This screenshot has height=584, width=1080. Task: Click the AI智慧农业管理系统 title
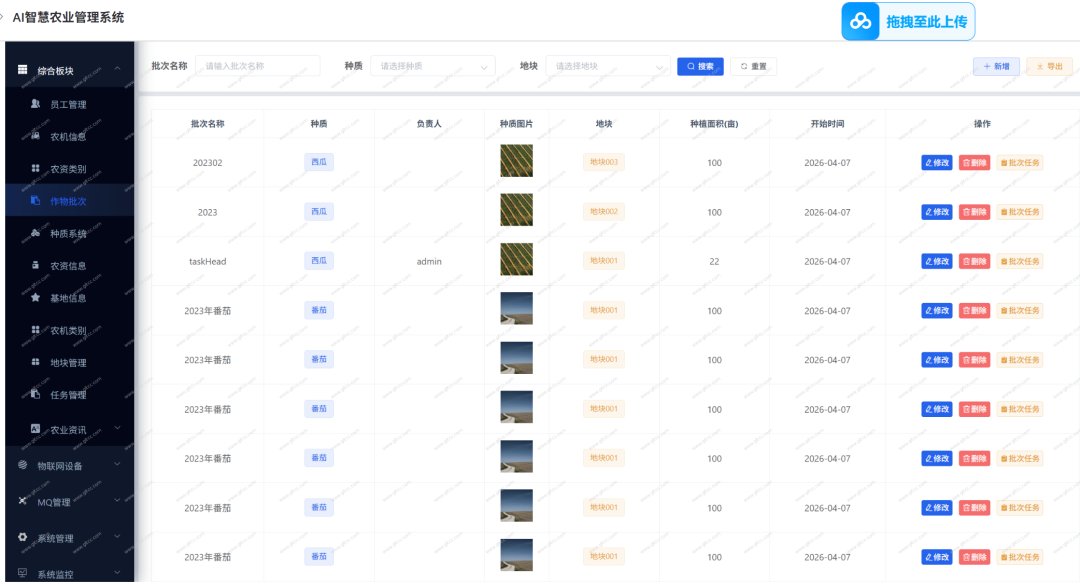[68, 17]
